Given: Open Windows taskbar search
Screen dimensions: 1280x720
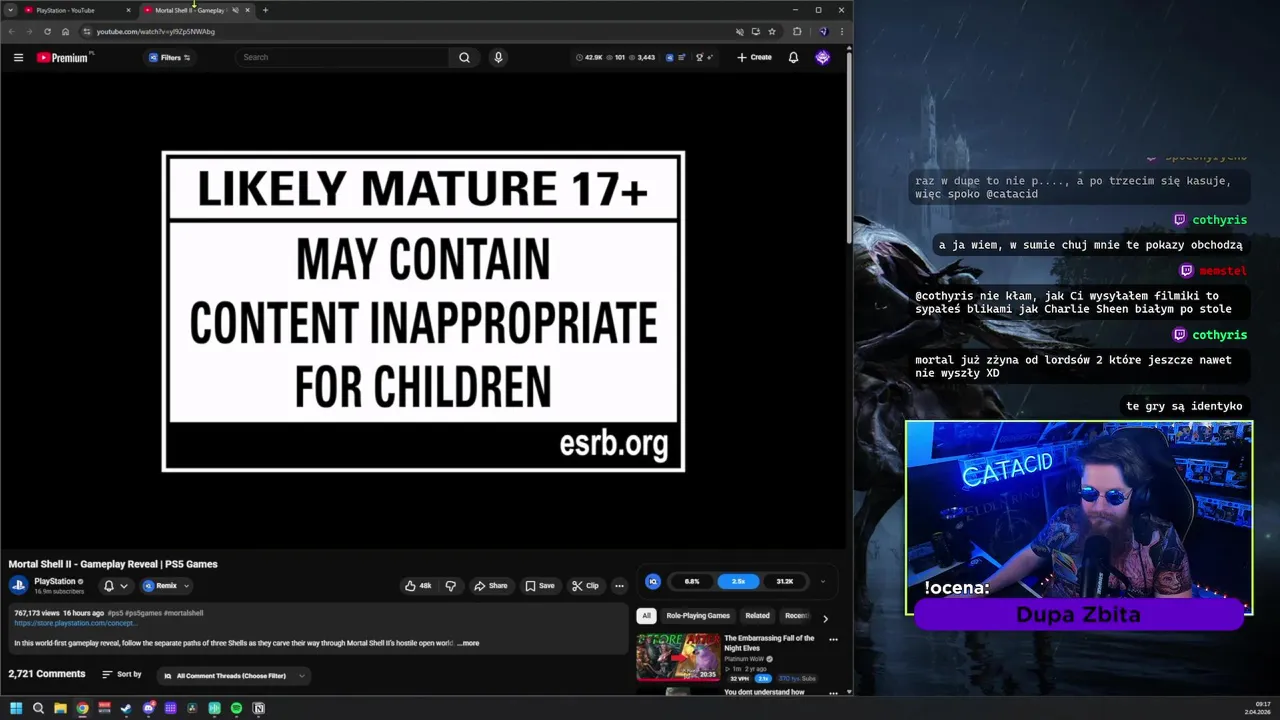Looking at the screenshot, I should tap(38, 708).
